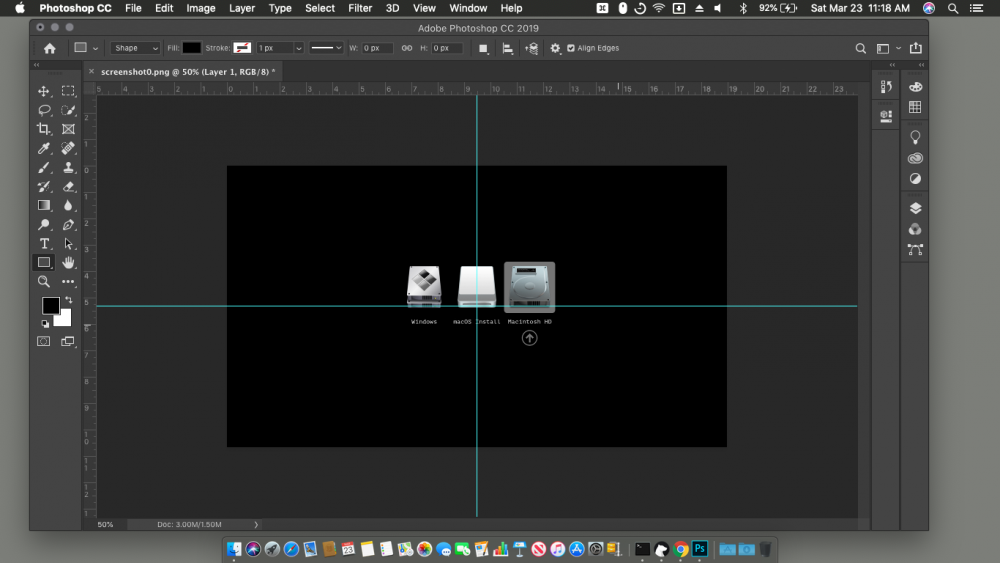Select the Brush tool
1000x563 pixels.
pos(43,167)
